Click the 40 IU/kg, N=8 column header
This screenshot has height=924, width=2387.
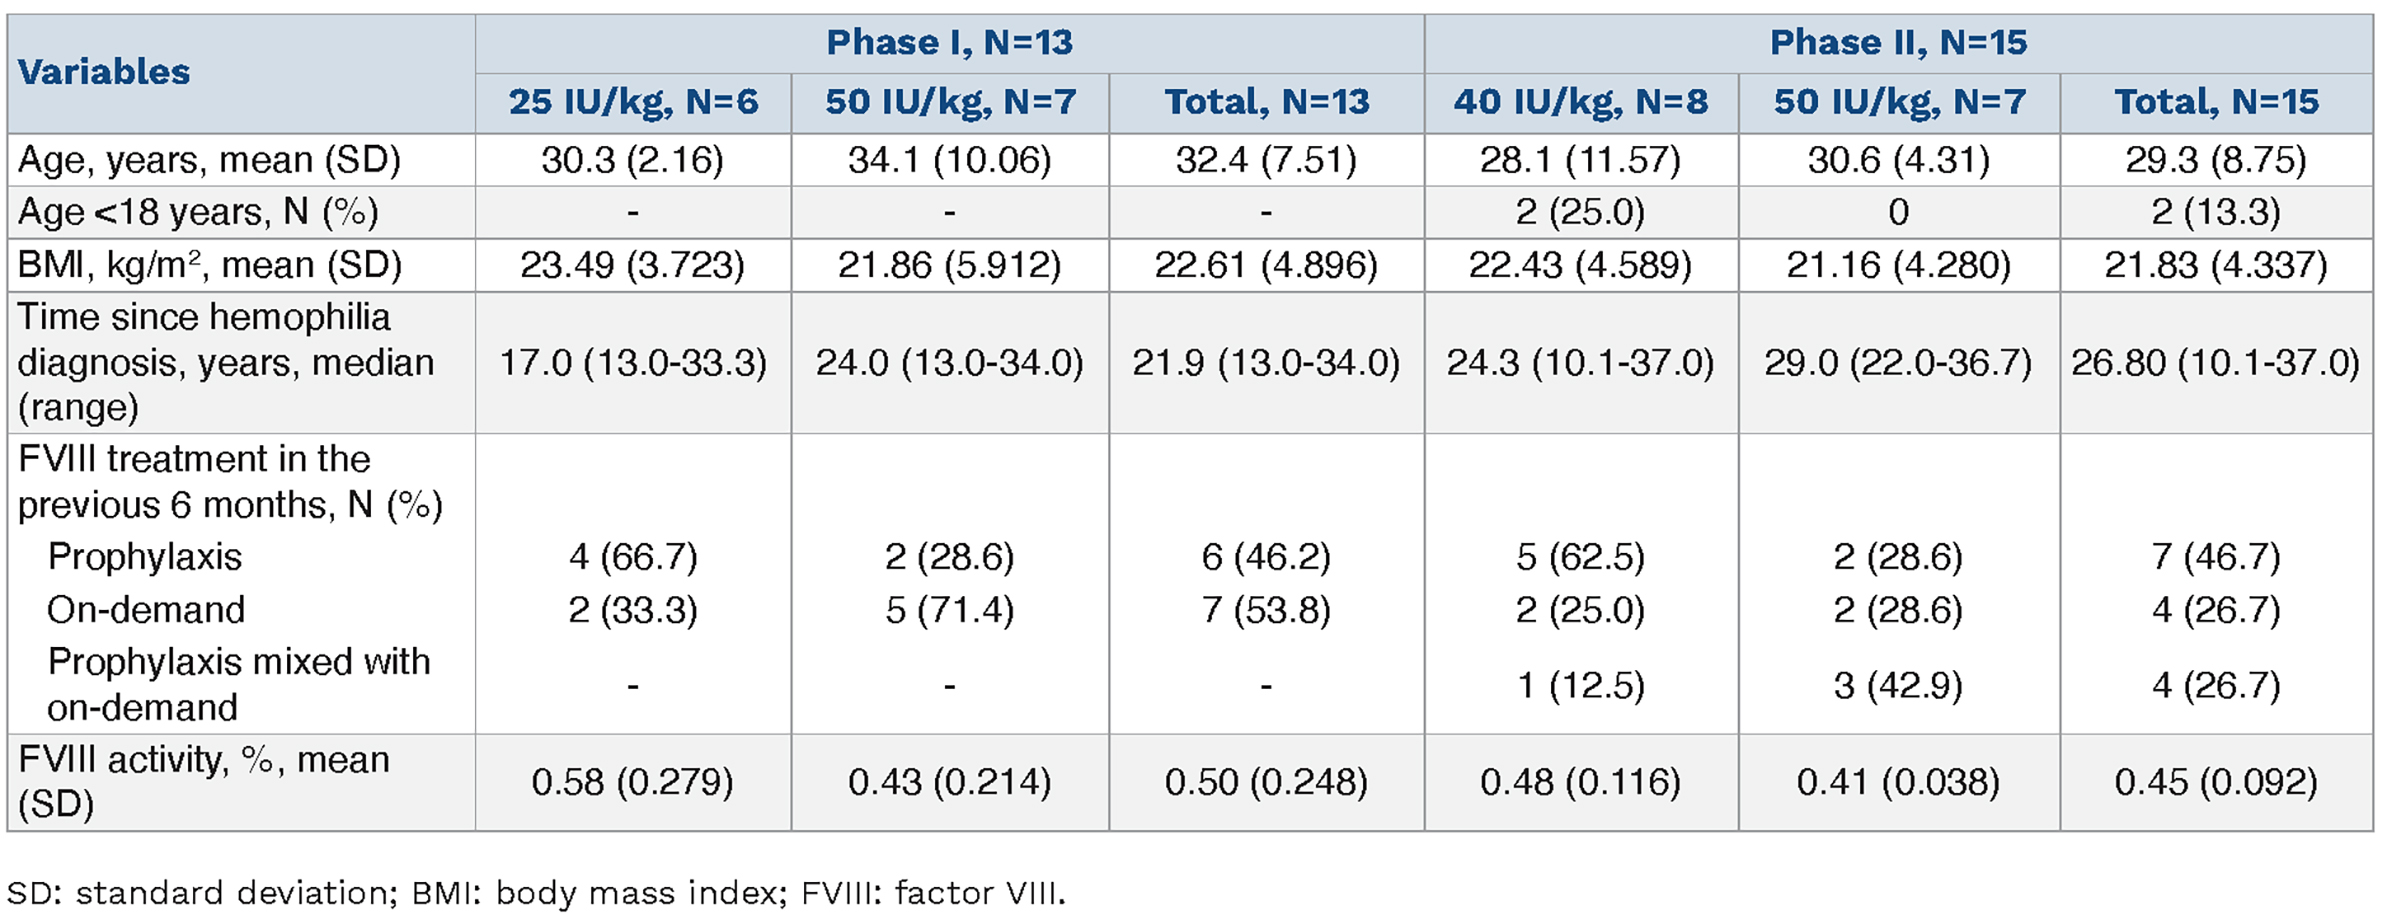[1580, 102]
